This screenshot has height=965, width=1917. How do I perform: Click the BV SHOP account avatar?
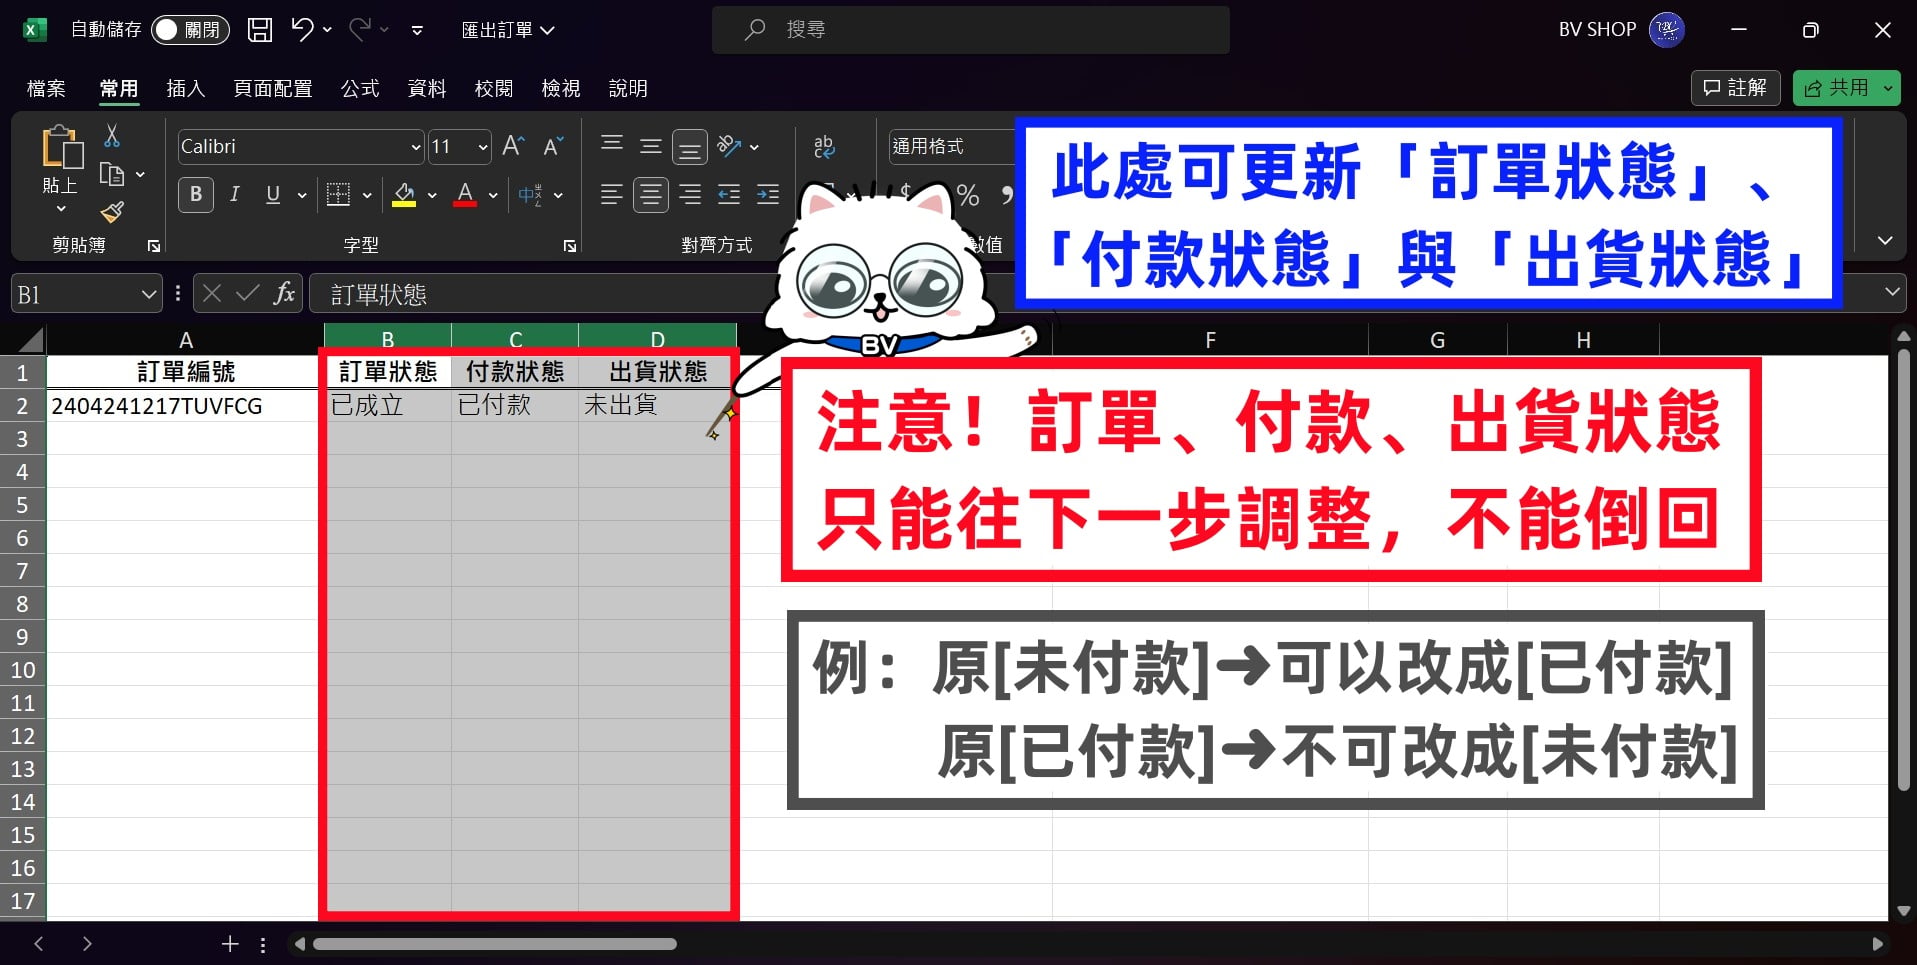pos(1667,30)
